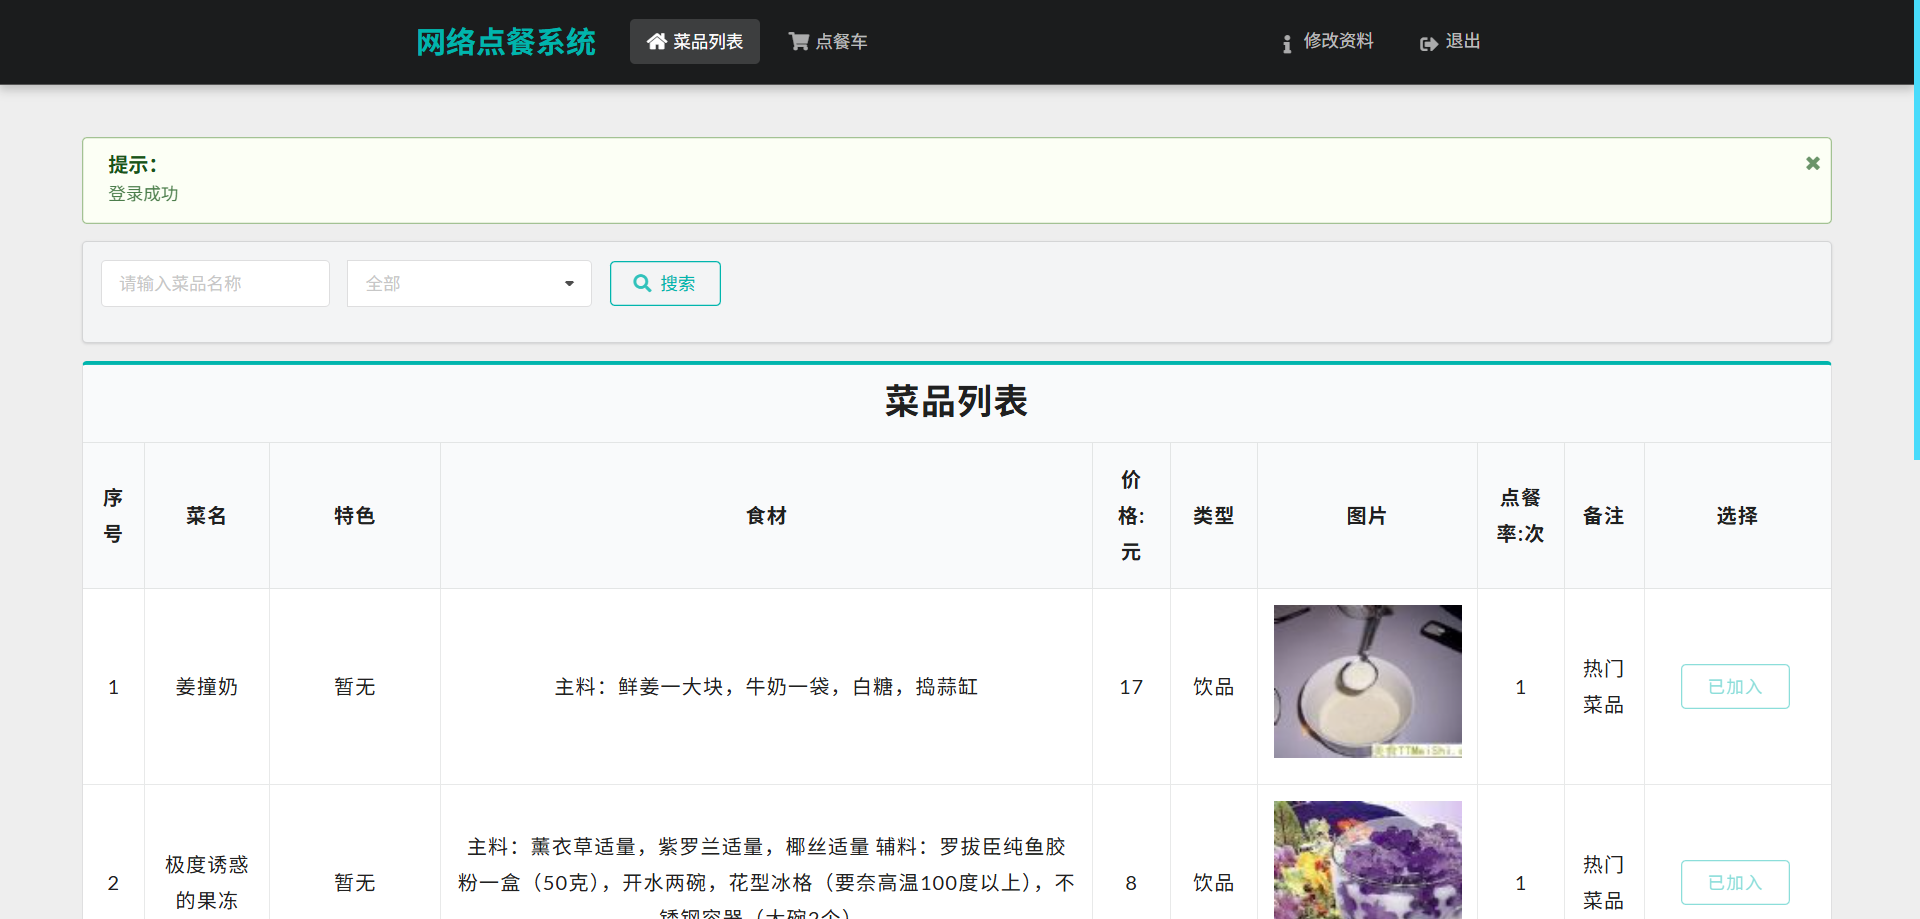
Task: Click 饮品 type cell in 姜撞奶 row
Action: pyautogui.click(x=1213, y=687)
